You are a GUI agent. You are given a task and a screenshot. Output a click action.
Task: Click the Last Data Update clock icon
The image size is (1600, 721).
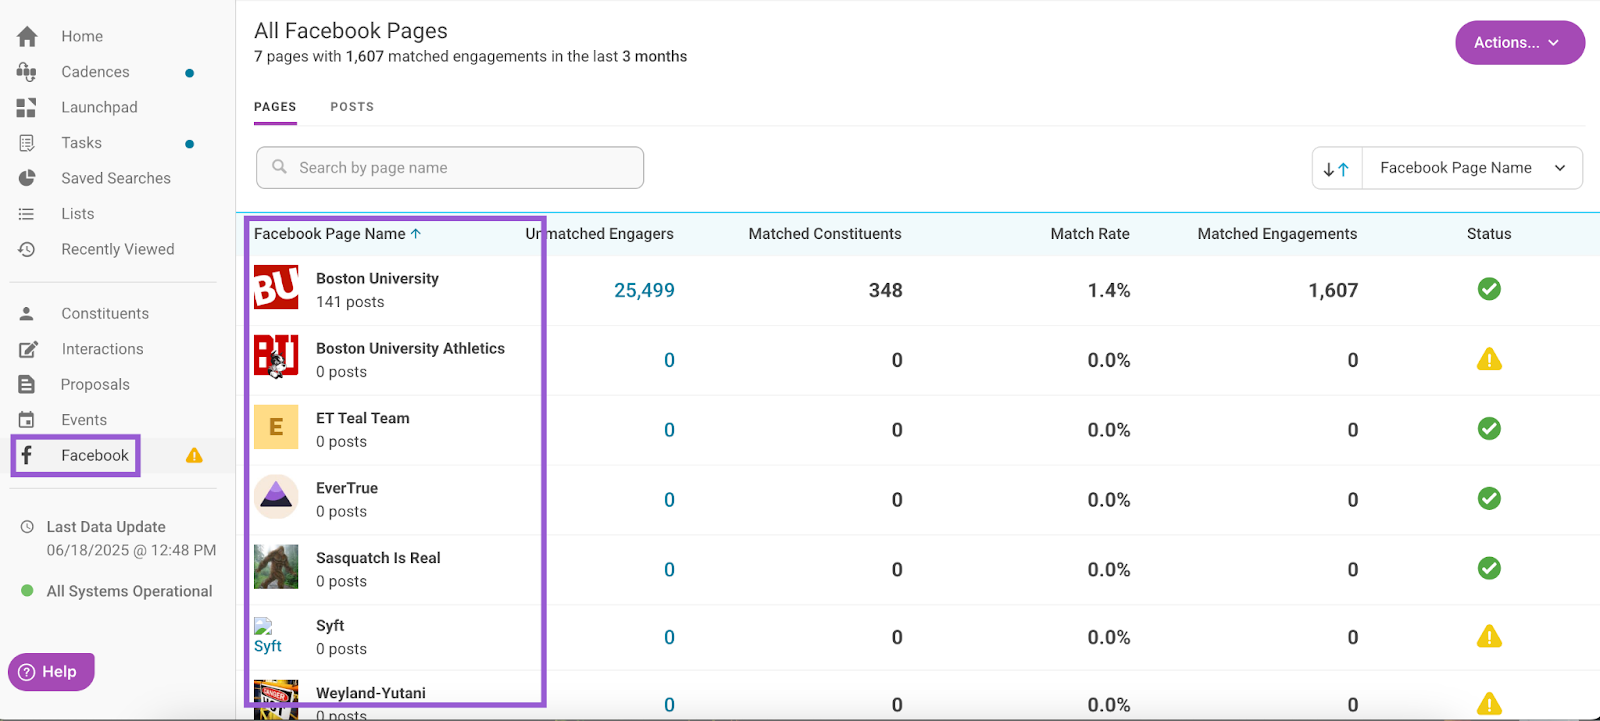point(27,527)
